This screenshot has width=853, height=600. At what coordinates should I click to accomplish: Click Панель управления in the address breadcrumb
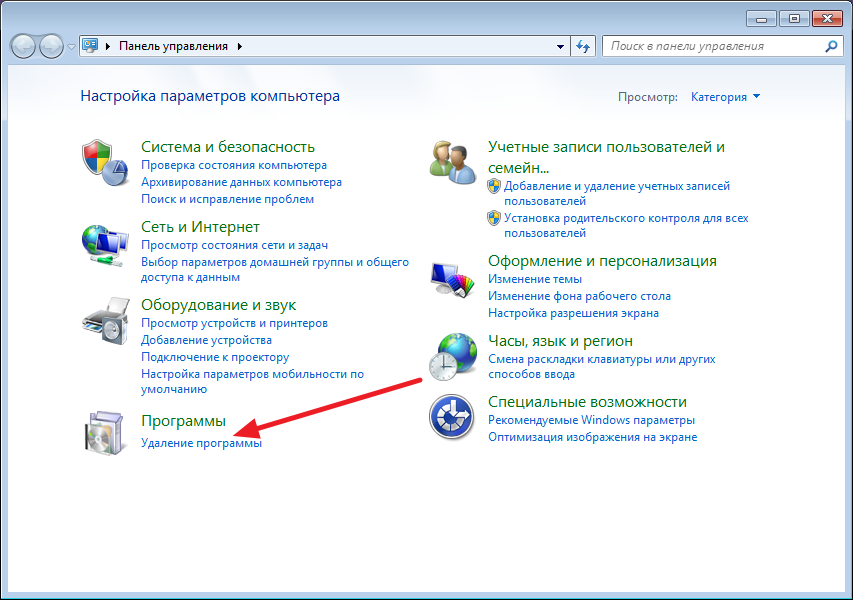[173, 46]
